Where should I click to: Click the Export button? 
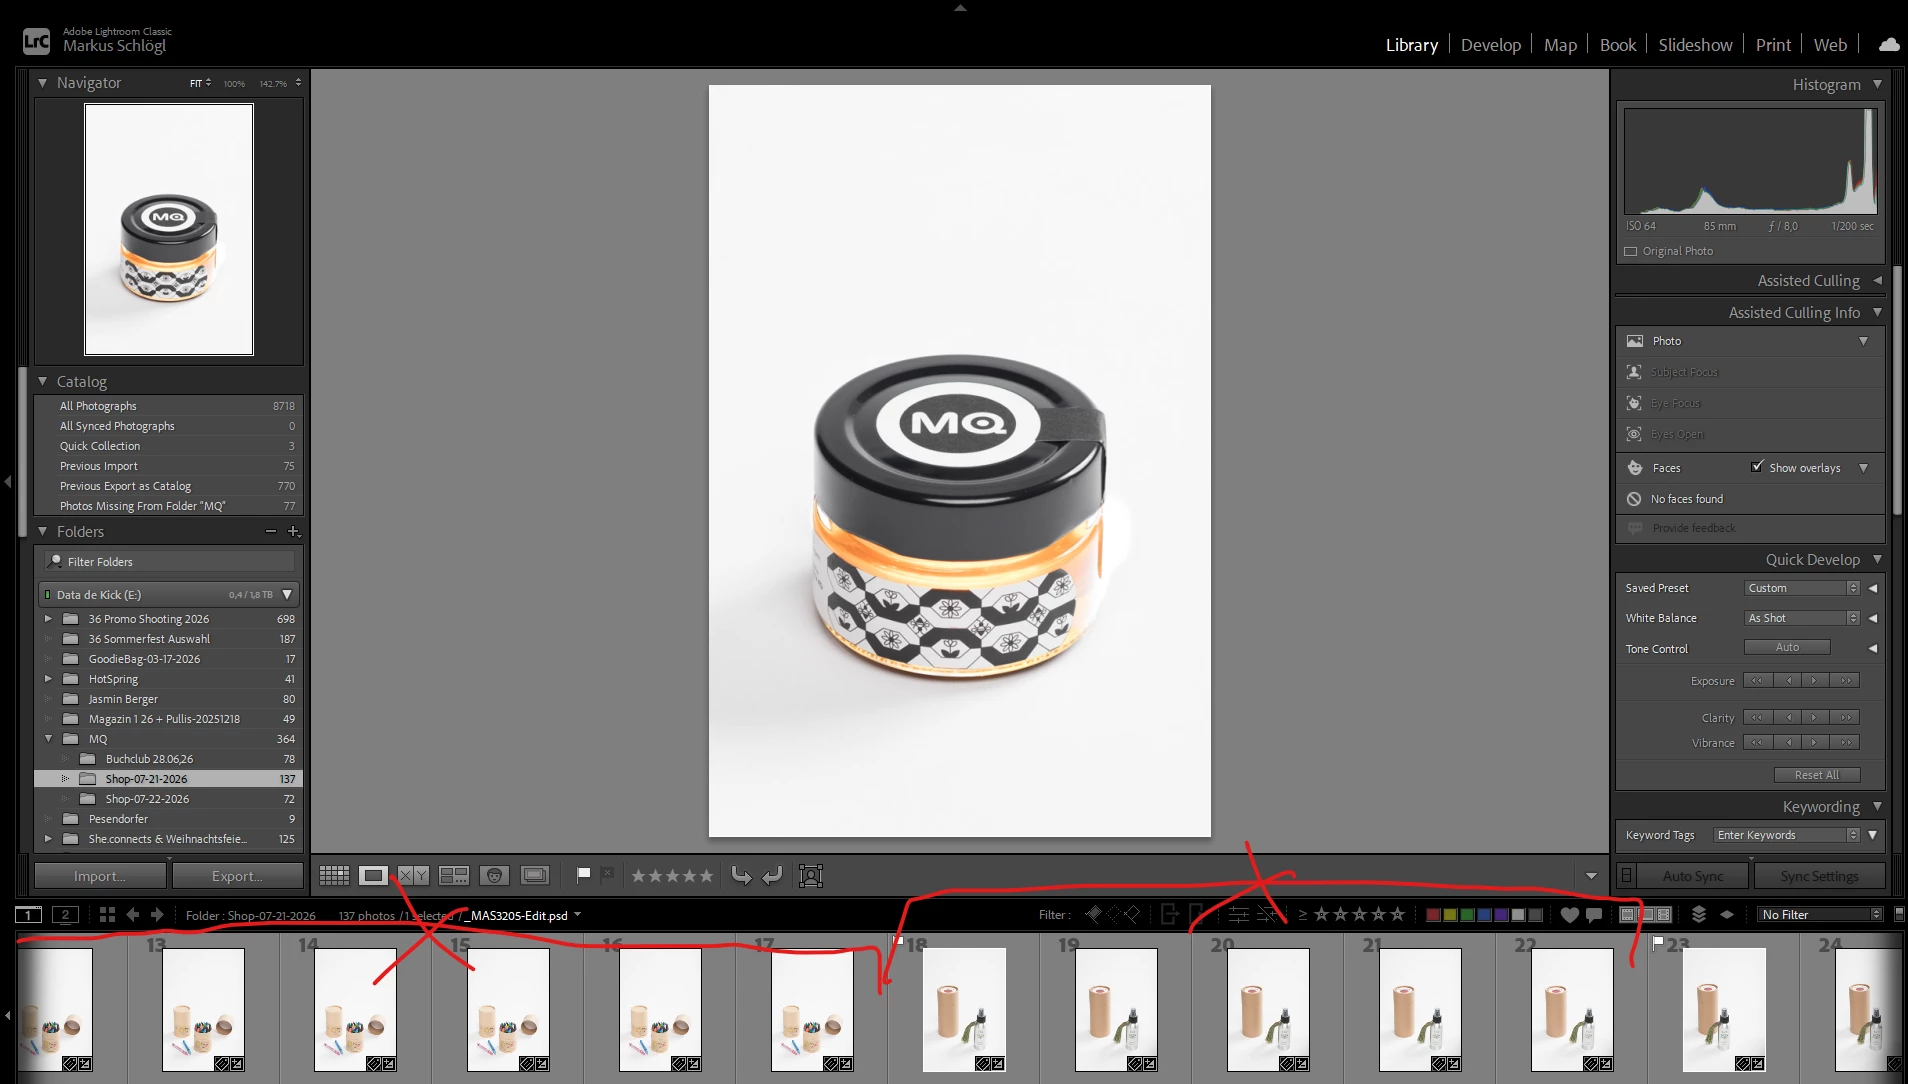pyautogui.click(x=237, y=876)
